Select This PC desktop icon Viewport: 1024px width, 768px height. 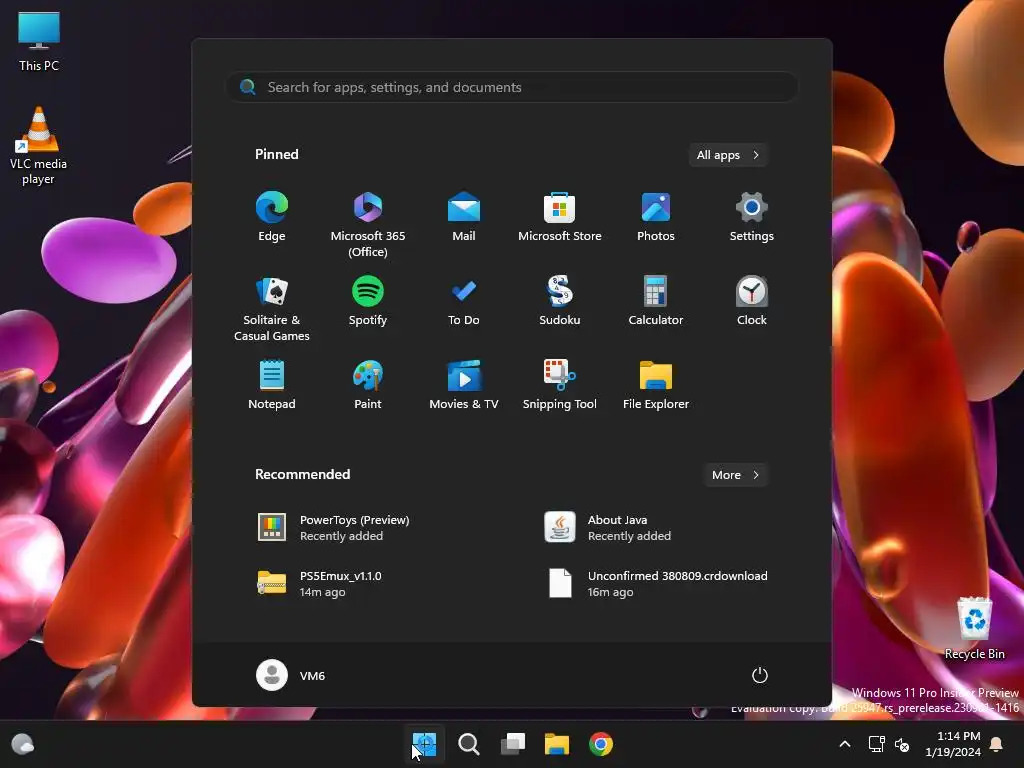(x=39, y=41)
